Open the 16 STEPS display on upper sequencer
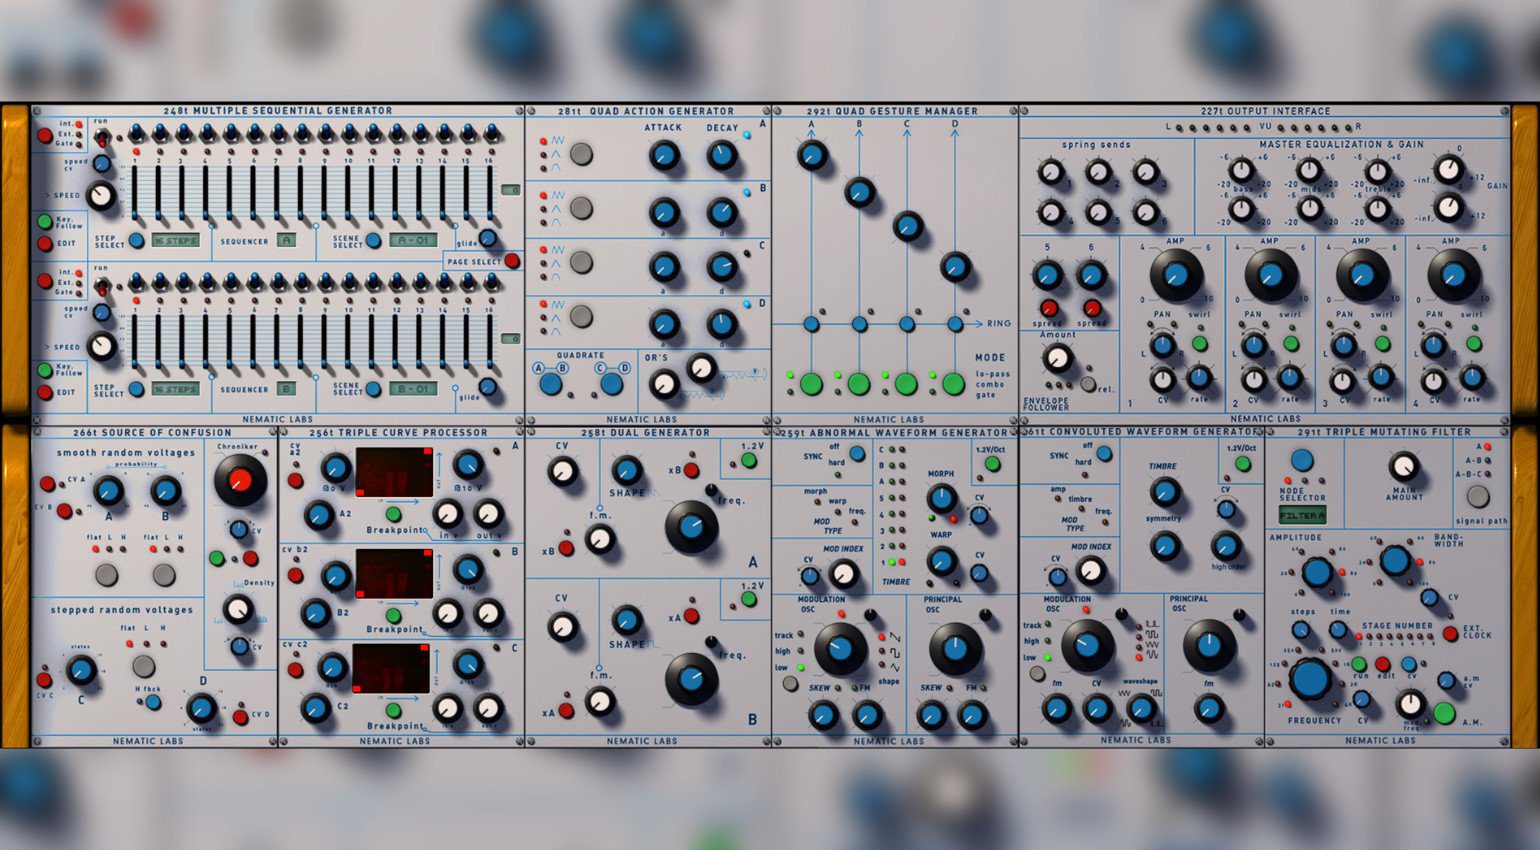This screenshot has width=1540, height=850. pos(175,241)
